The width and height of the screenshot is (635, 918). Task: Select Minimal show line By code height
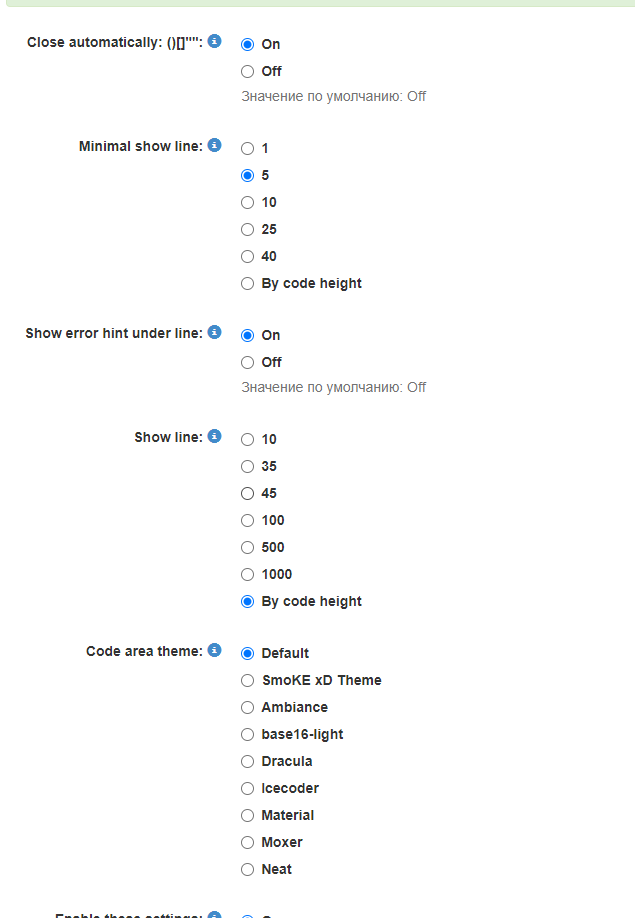click(248, 283)
